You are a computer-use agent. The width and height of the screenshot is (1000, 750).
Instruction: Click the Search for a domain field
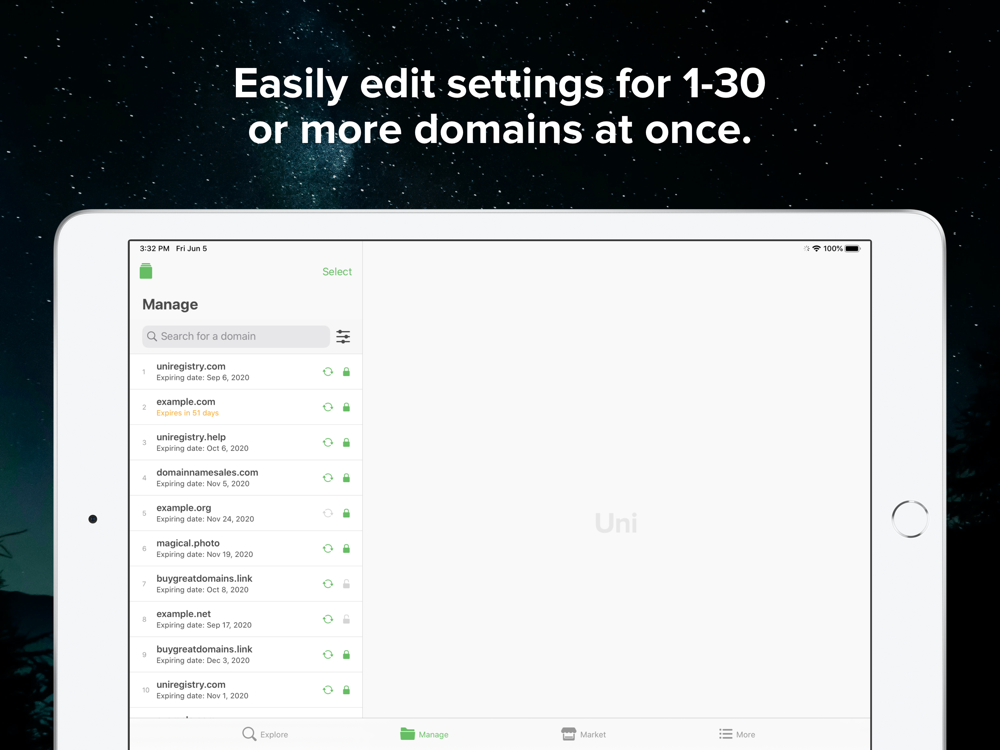(236, 336)
